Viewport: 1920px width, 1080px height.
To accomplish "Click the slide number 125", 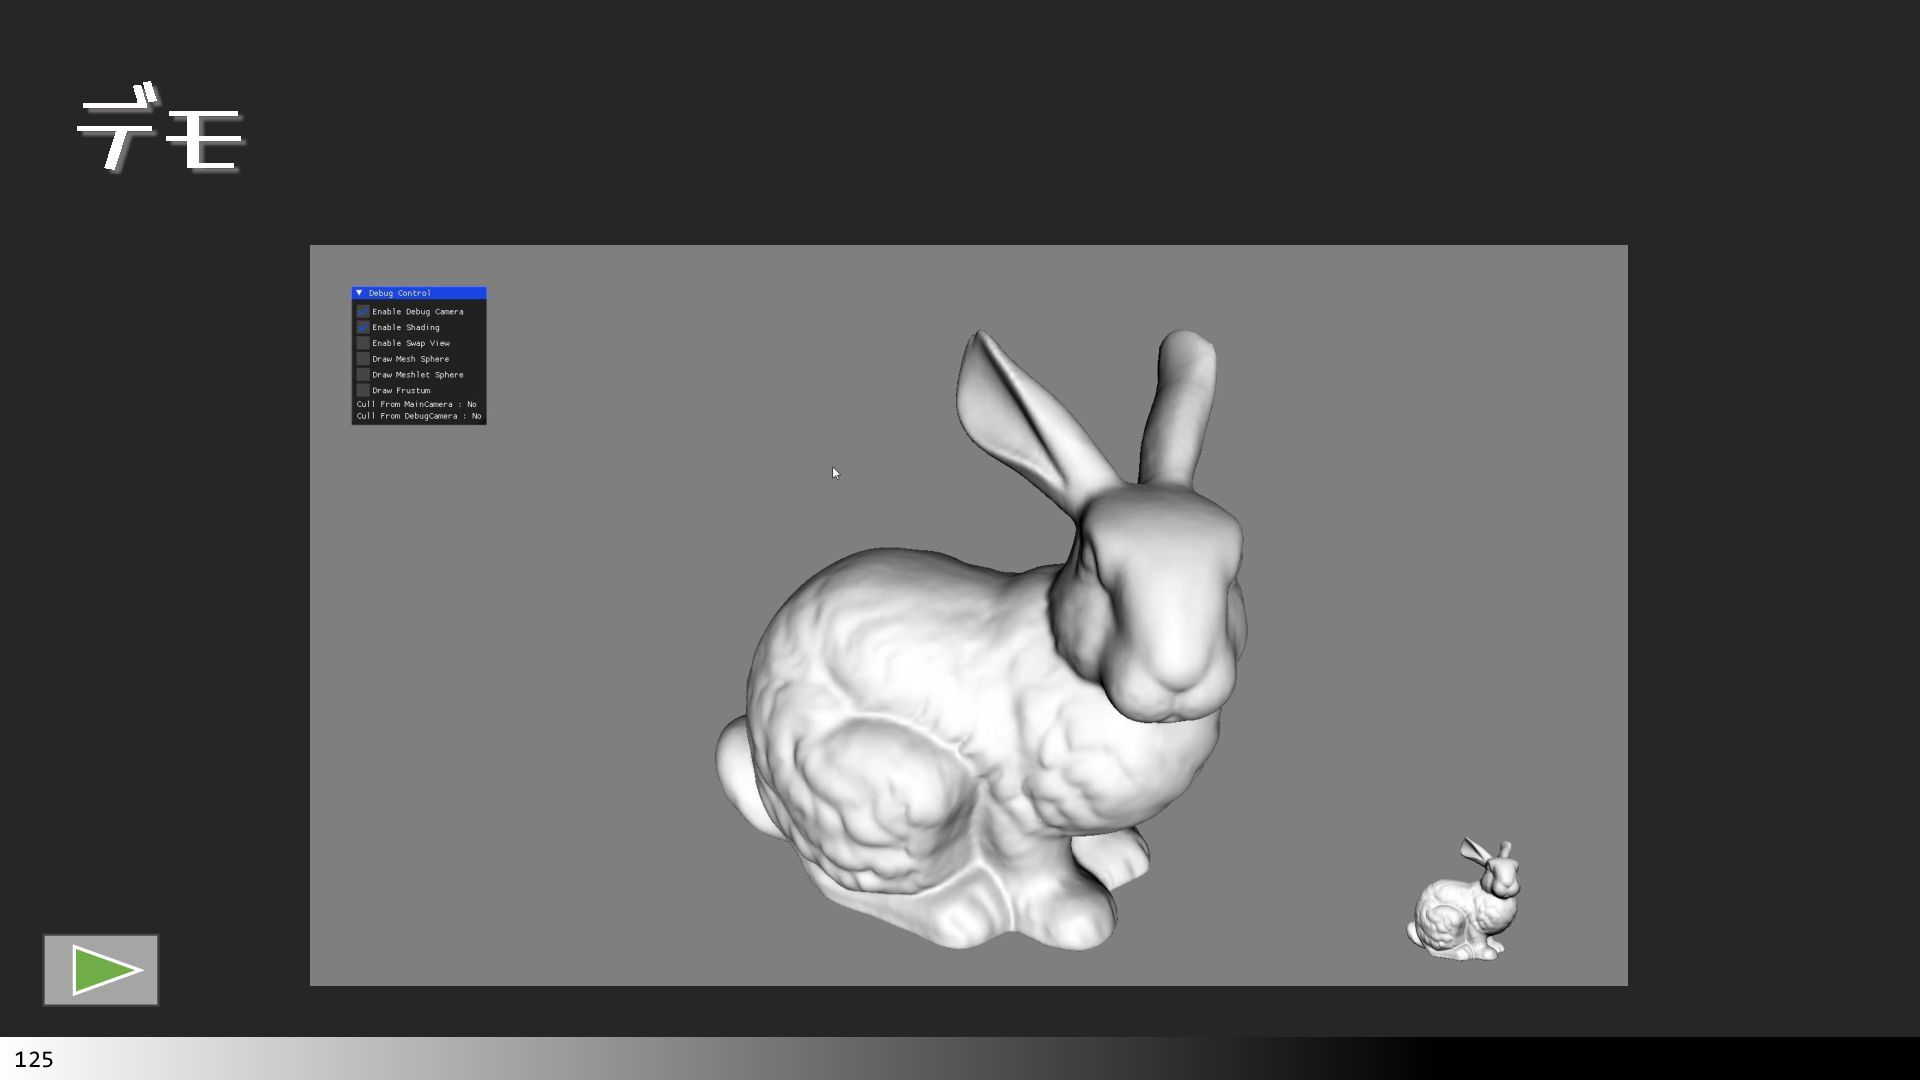I will pos(34,1059).
